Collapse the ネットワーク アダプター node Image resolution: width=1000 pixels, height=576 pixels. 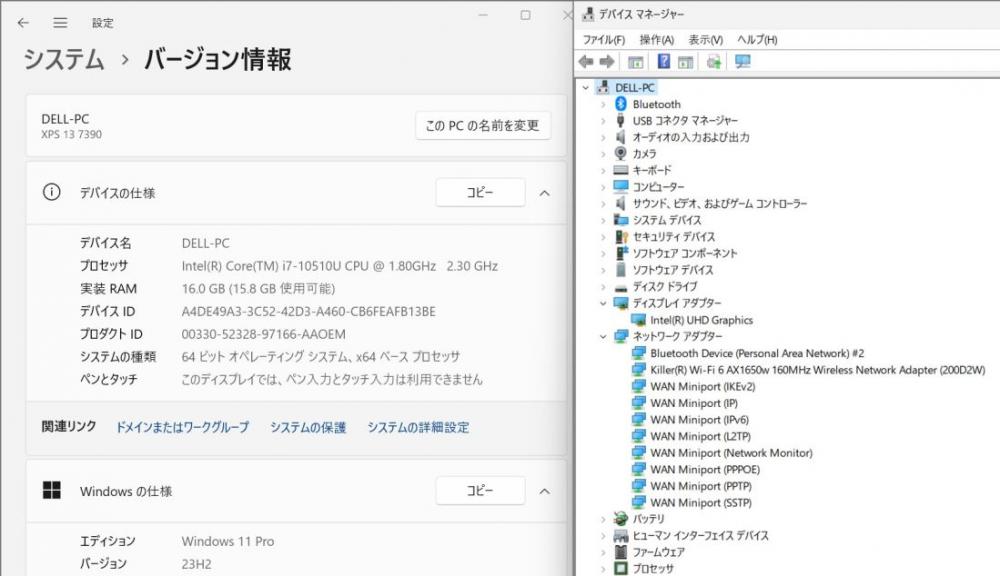coord(603,336)
